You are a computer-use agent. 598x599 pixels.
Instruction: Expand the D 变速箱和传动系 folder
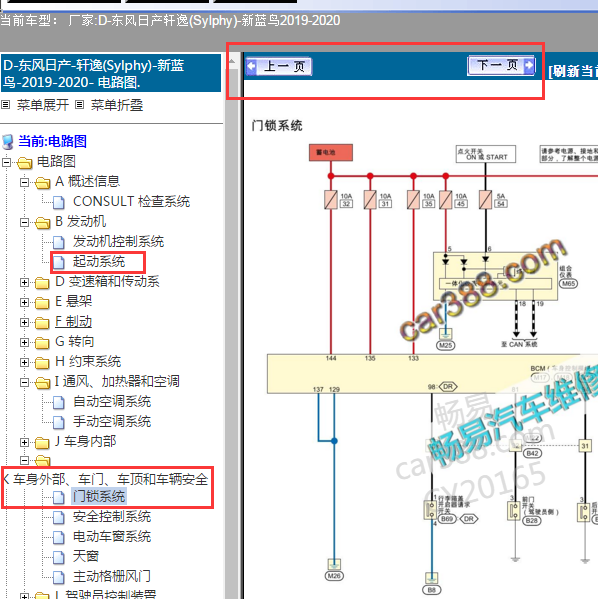(24, 282)
